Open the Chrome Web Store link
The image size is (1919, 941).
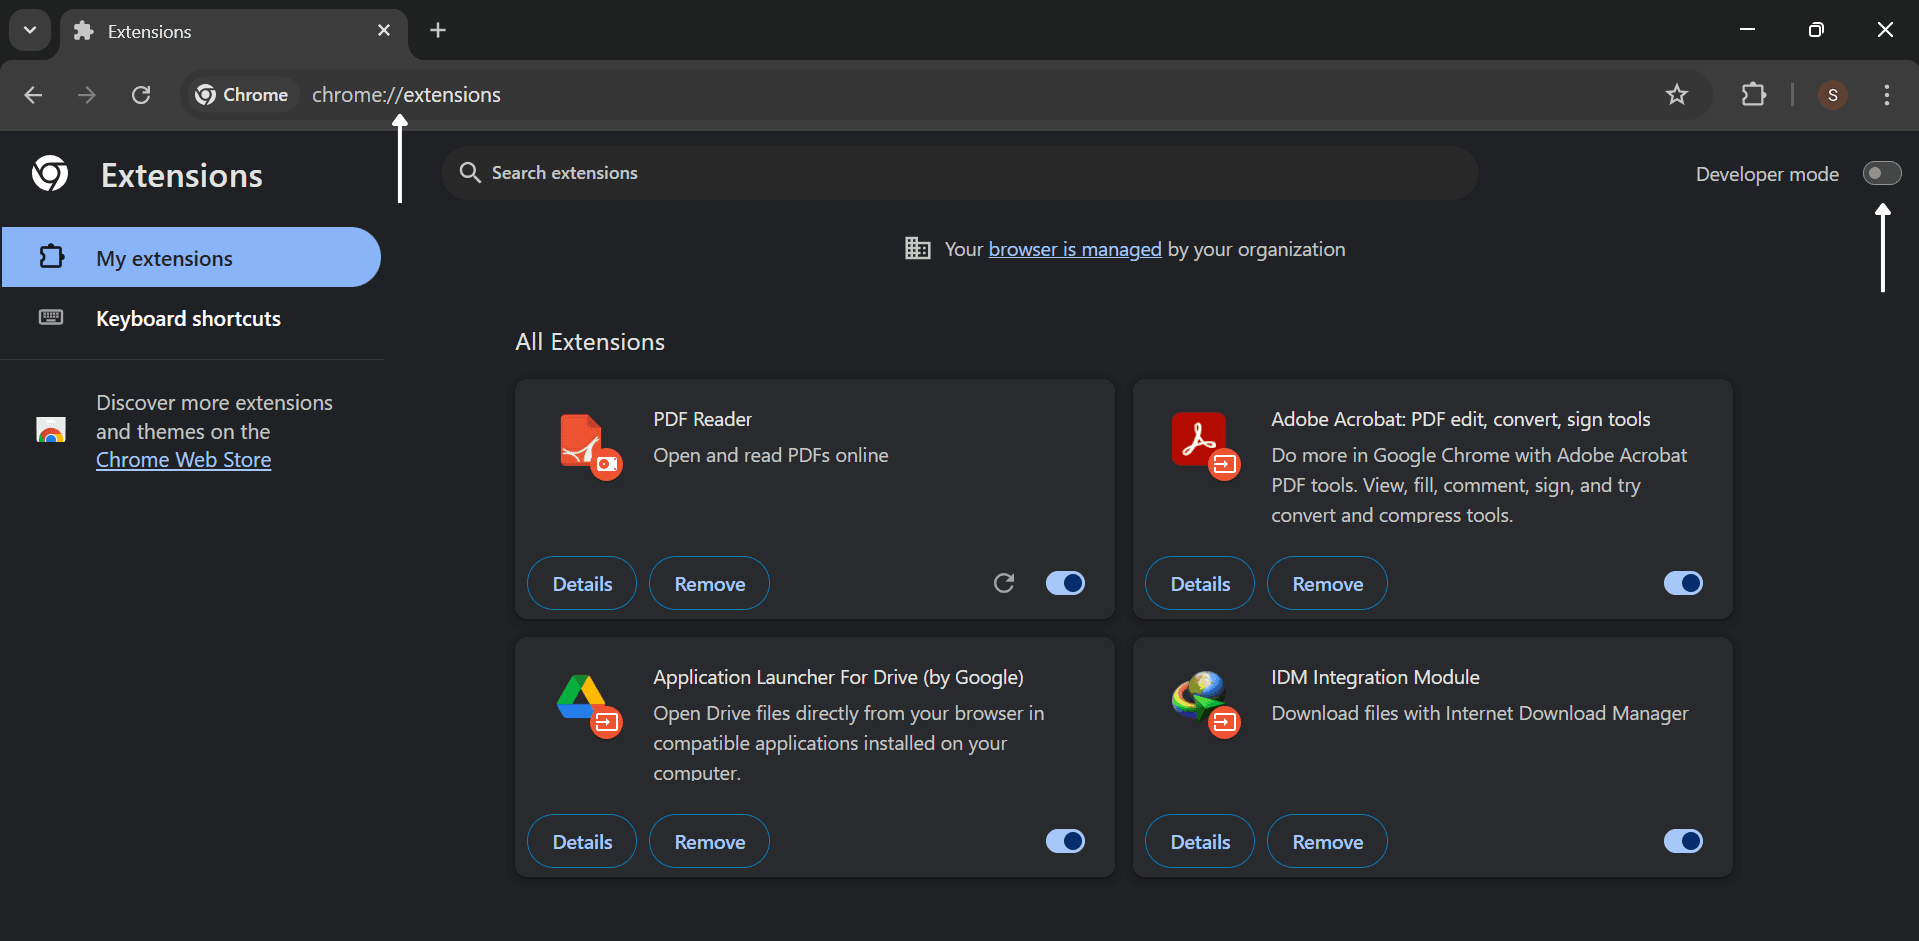point(183,460)
